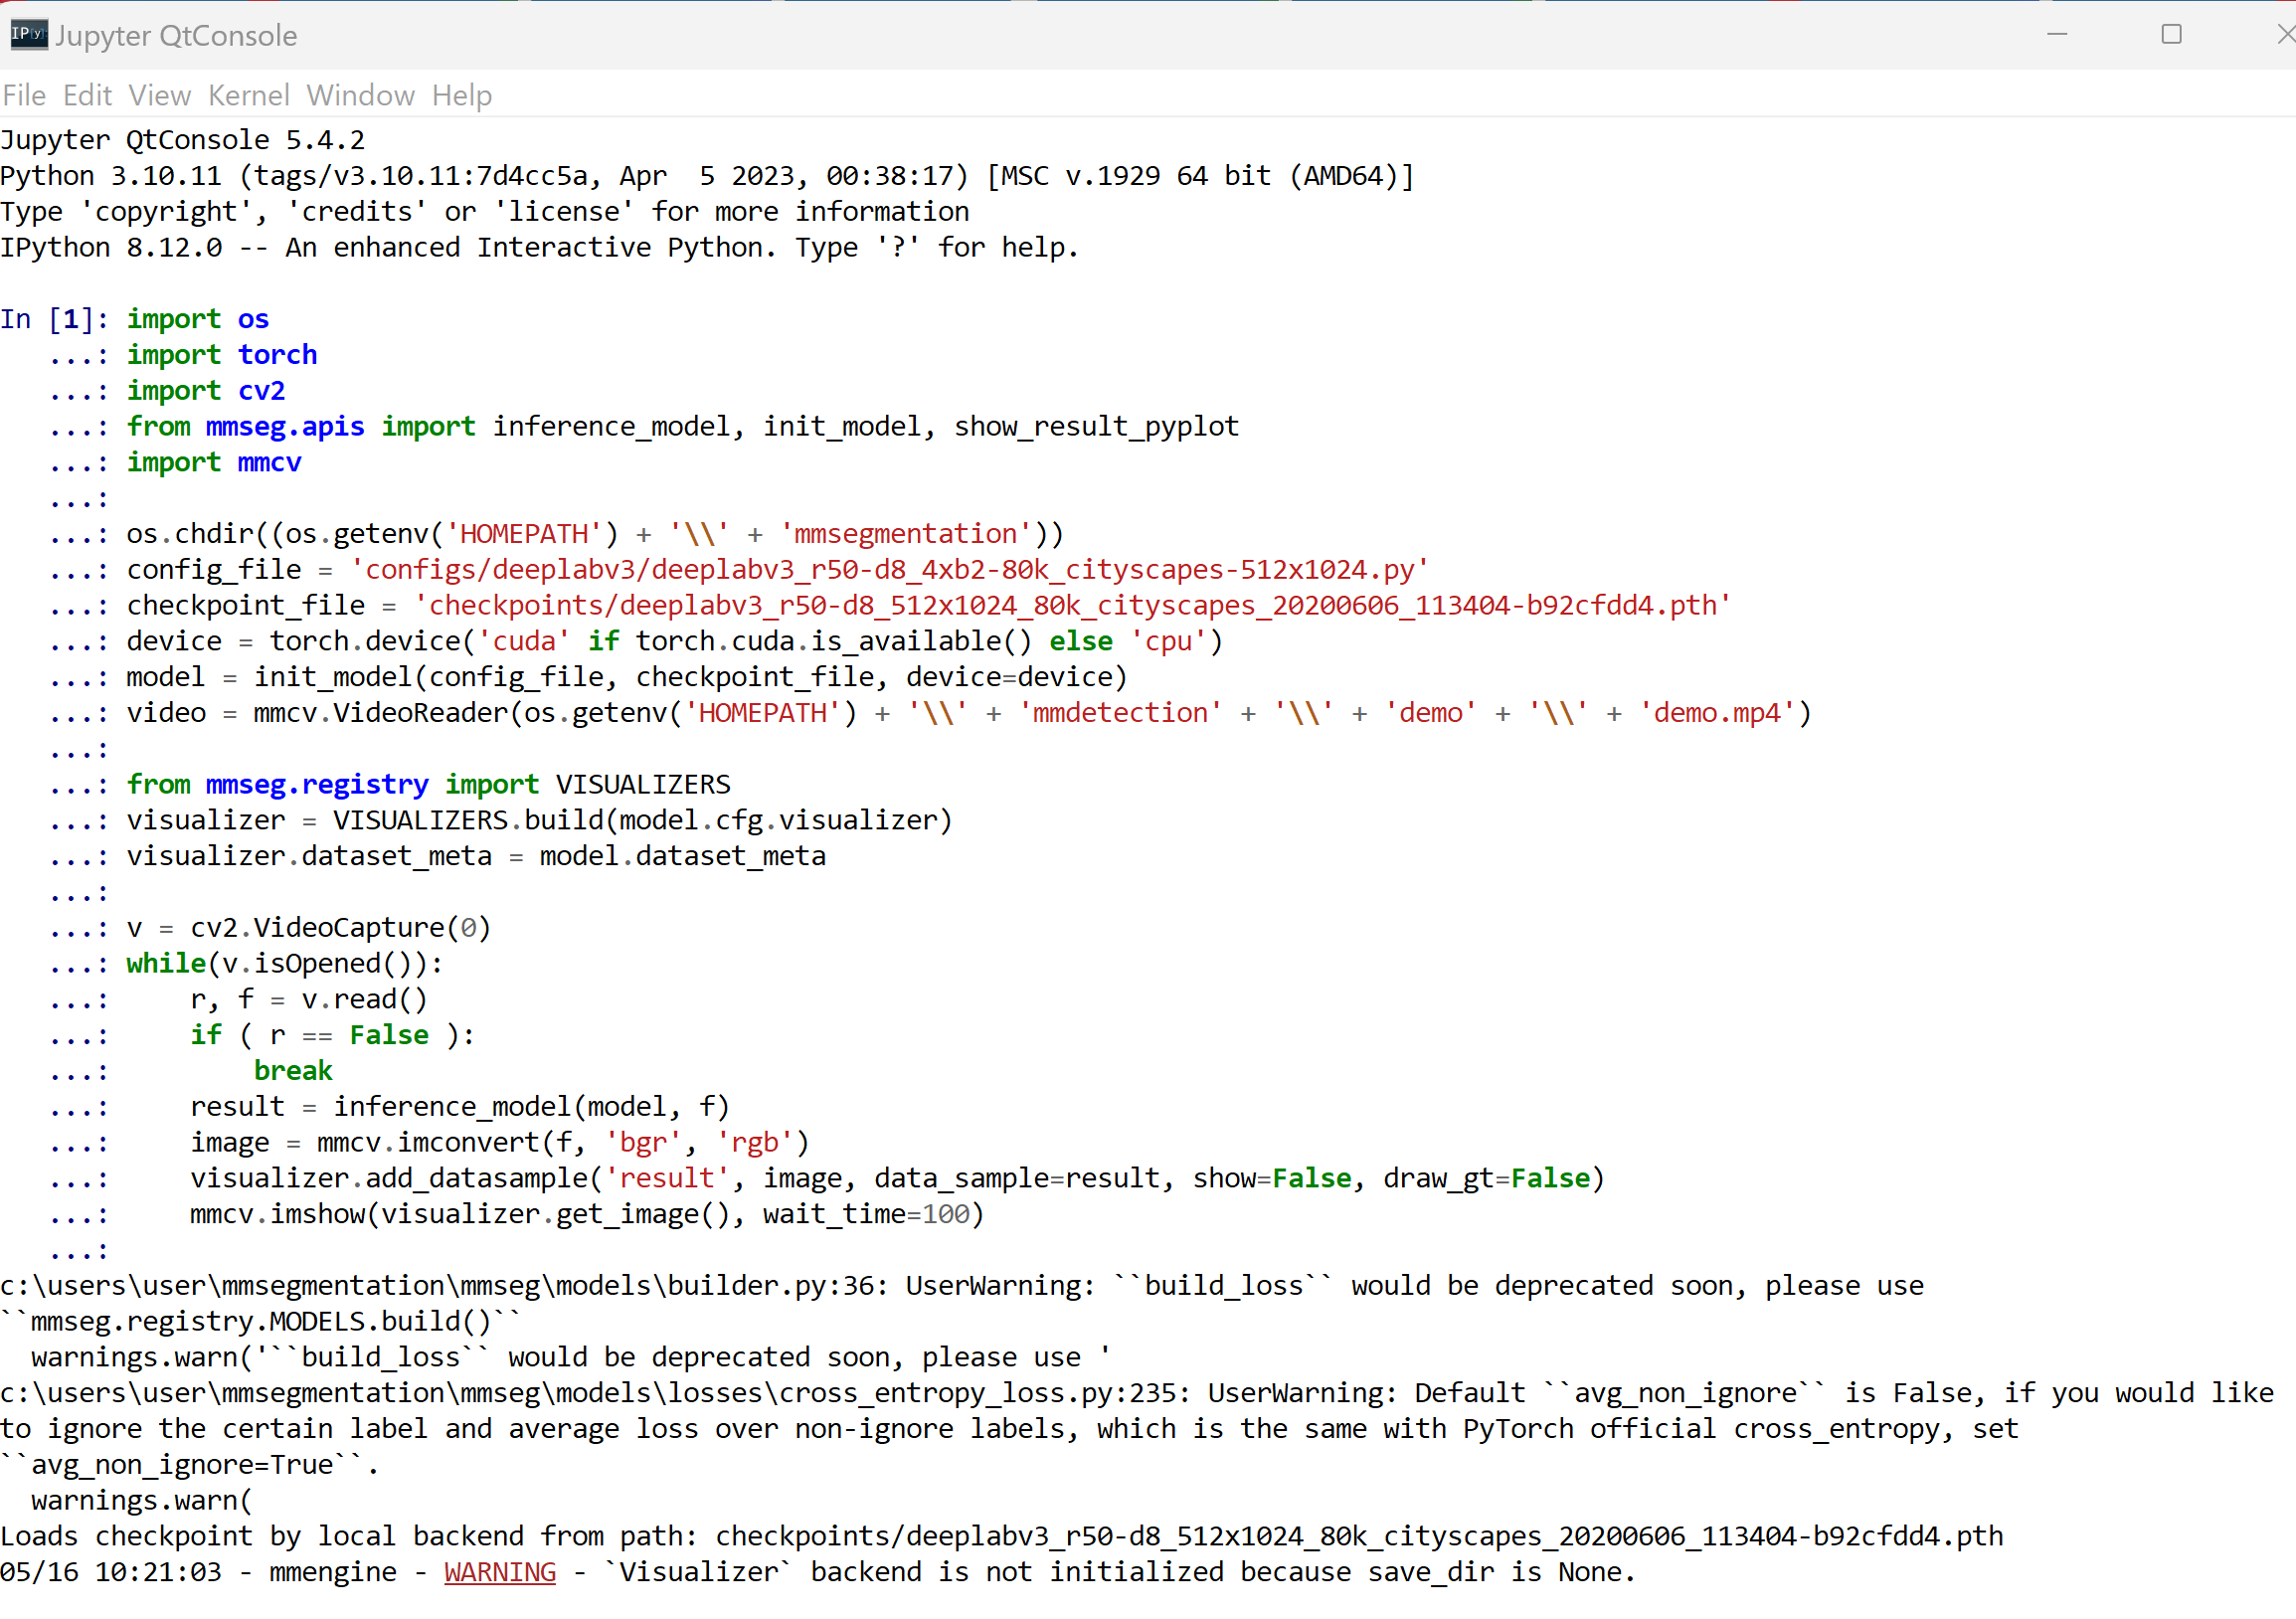Screen dimensions: 2296x1619
Task: Click the 'break' keyword
Action: tap(293, 1071)
